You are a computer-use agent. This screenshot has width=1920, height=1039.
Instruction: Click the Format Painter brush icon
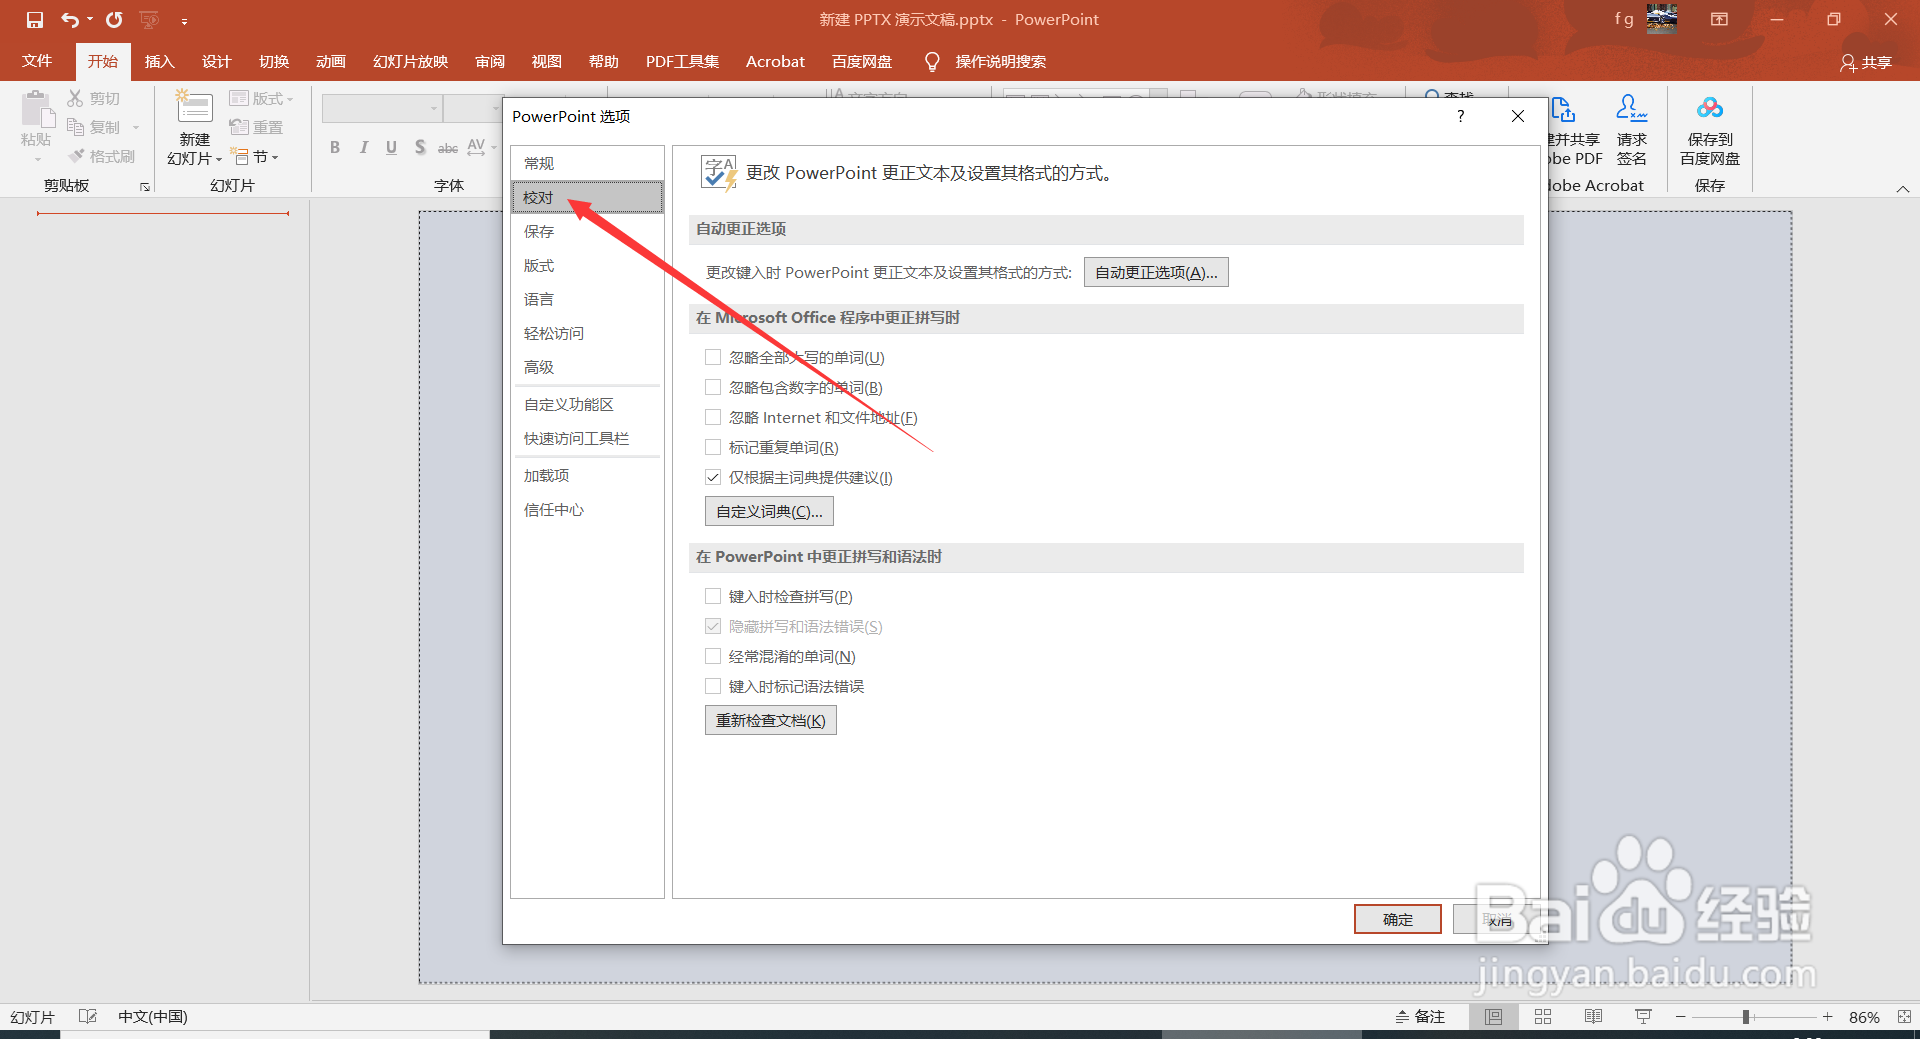click(76, 156)
